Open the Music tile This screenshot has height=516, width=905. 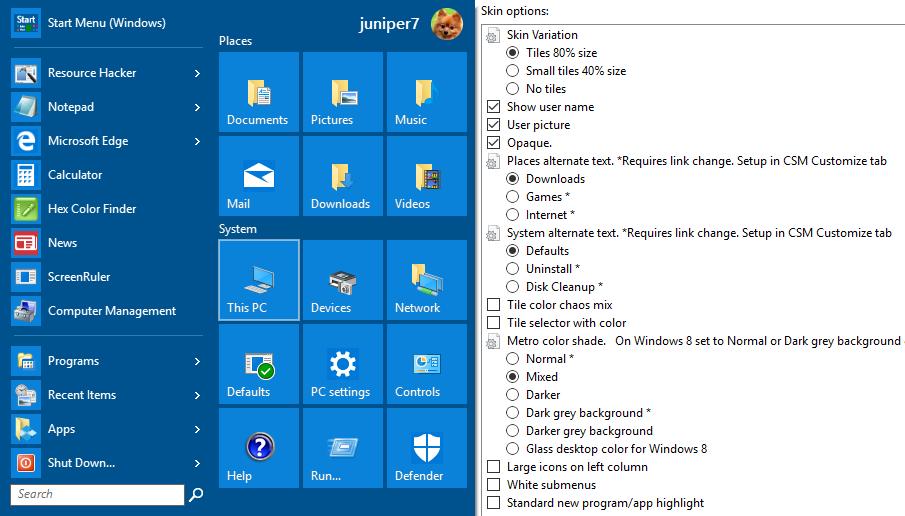(x=427, y=92)
